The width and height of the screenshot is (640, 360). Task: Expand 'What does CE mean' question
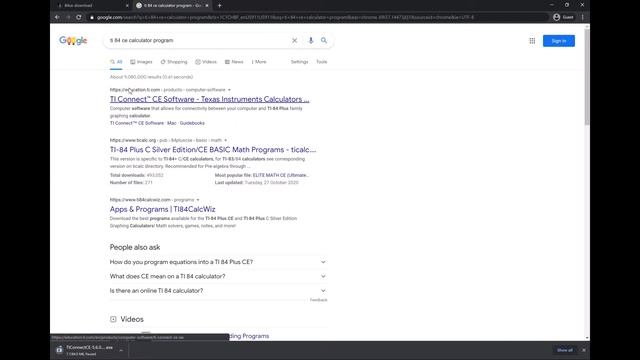(218, 276)
